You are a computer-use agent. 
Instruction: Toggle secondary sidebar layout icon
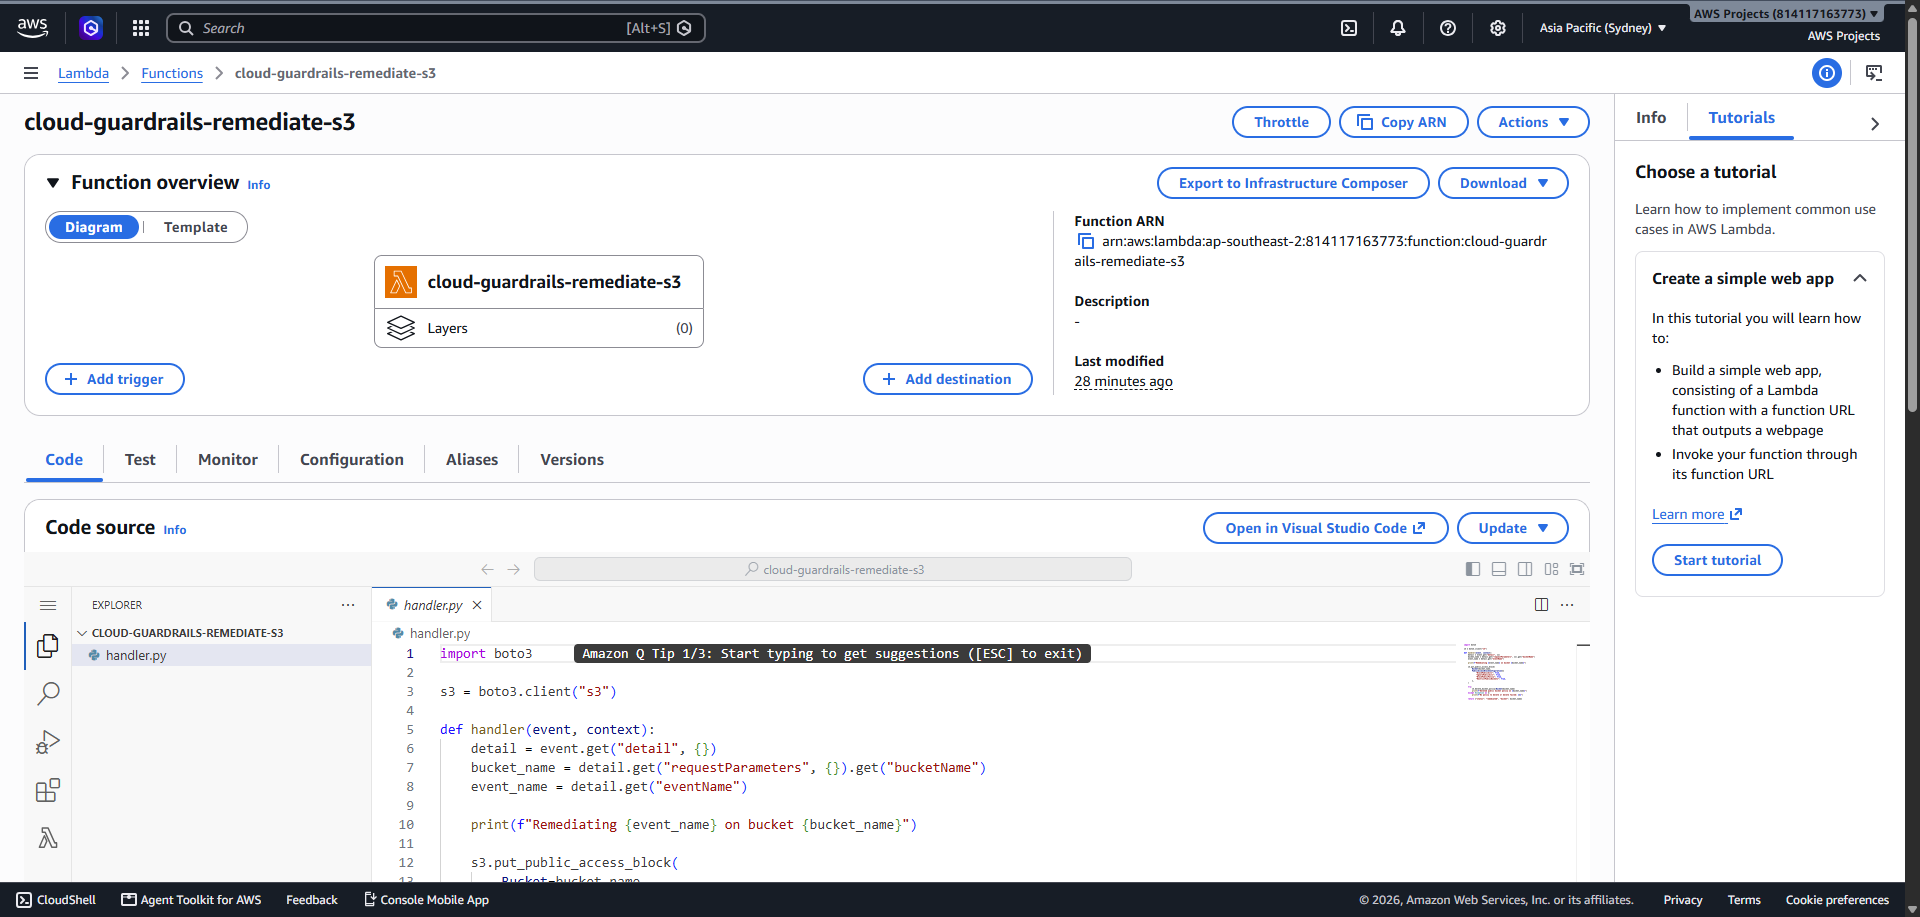[1525, 569]
